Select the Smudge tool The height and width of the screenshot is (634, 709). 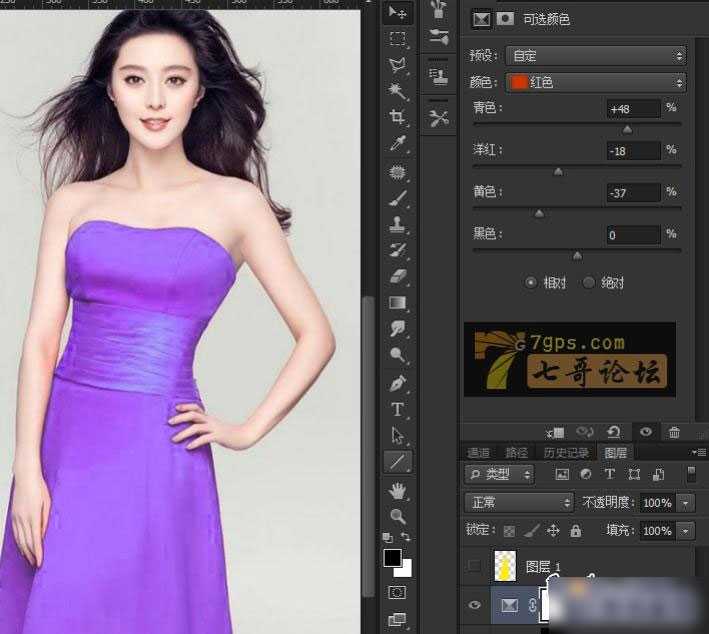tap(397, 328)
